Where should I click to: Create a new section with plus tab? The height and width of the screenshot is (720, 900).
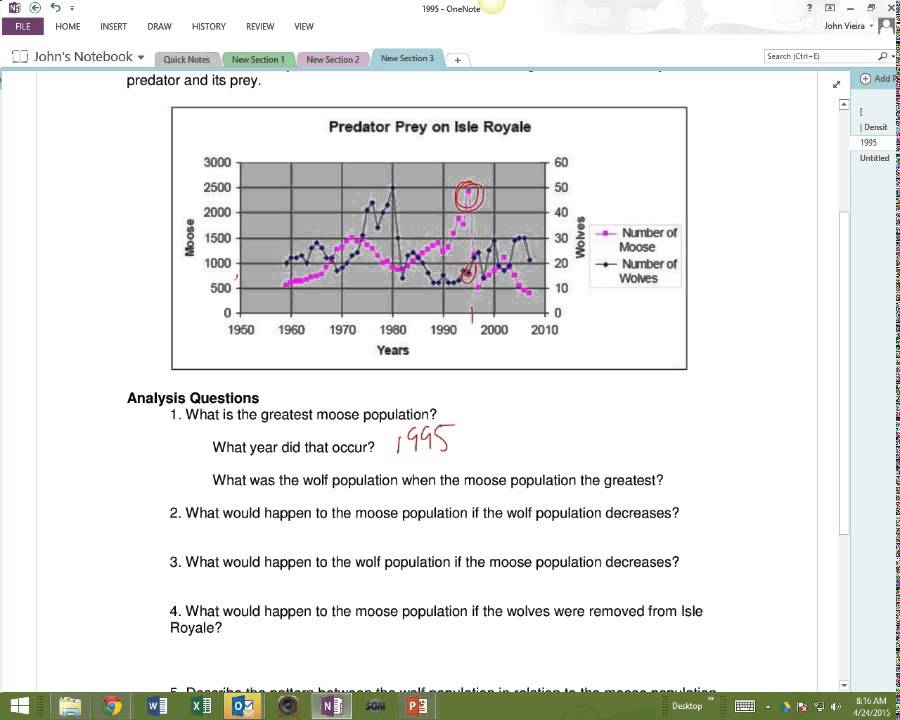click(x=457, y=60)
